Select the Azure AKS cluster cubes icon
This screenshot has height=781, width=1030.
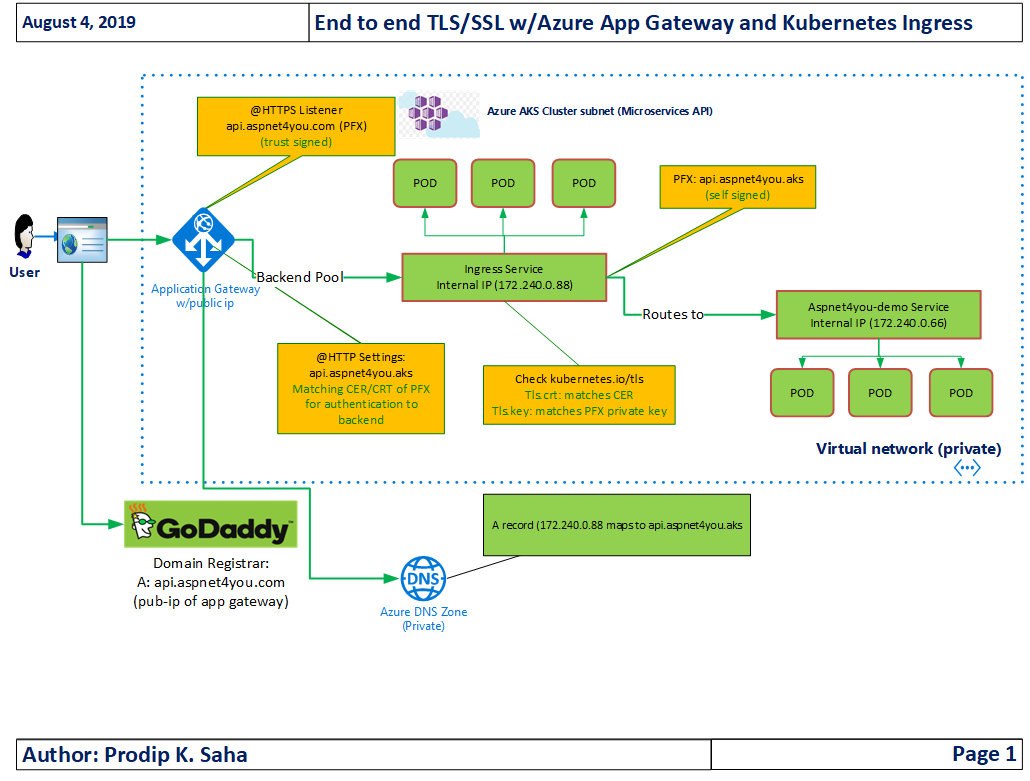439,114
